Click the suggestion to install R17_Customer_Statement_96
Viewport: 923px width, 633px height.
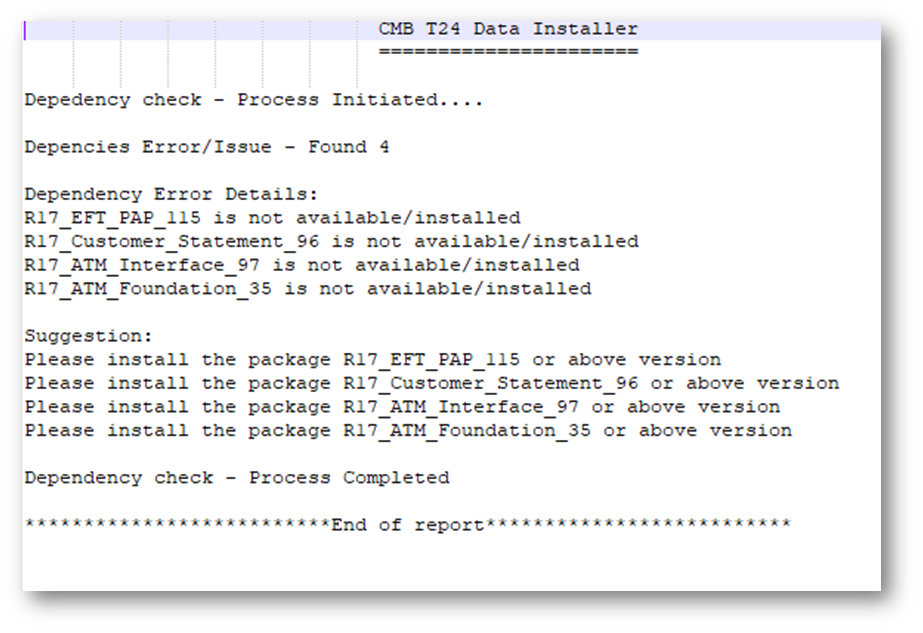coord(432,383)
